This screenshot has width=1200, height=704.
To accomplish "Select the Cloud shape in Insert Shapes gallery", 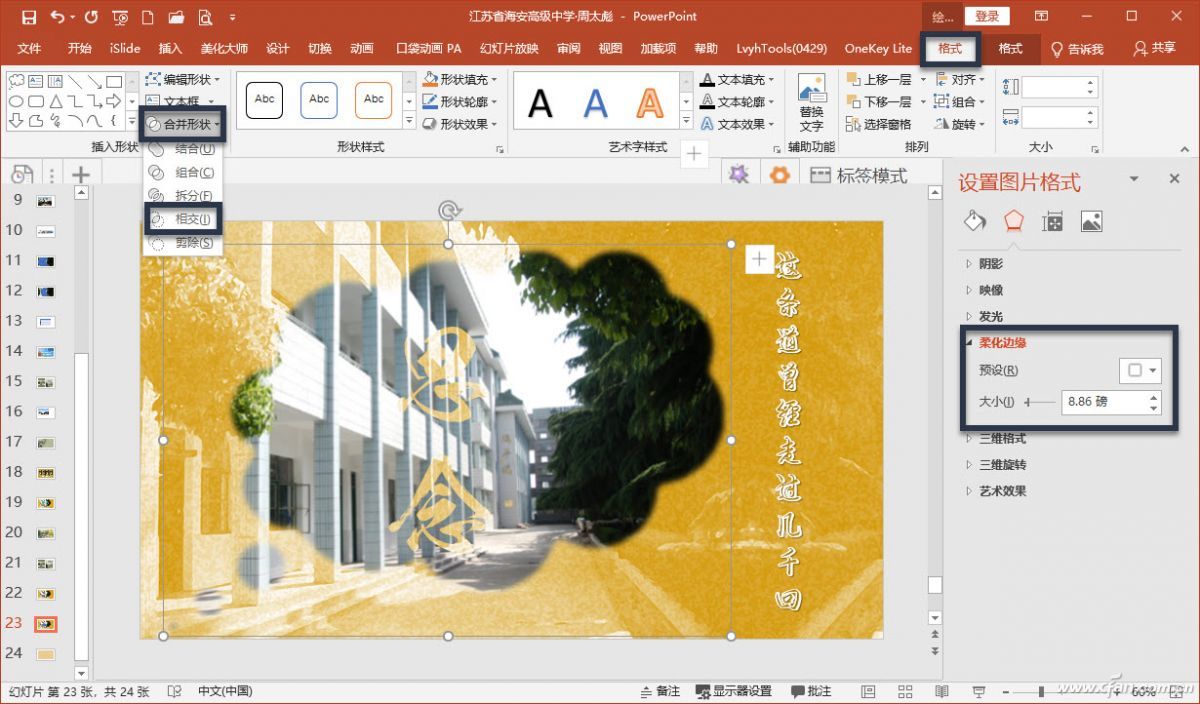I will [x=17, y=80].
